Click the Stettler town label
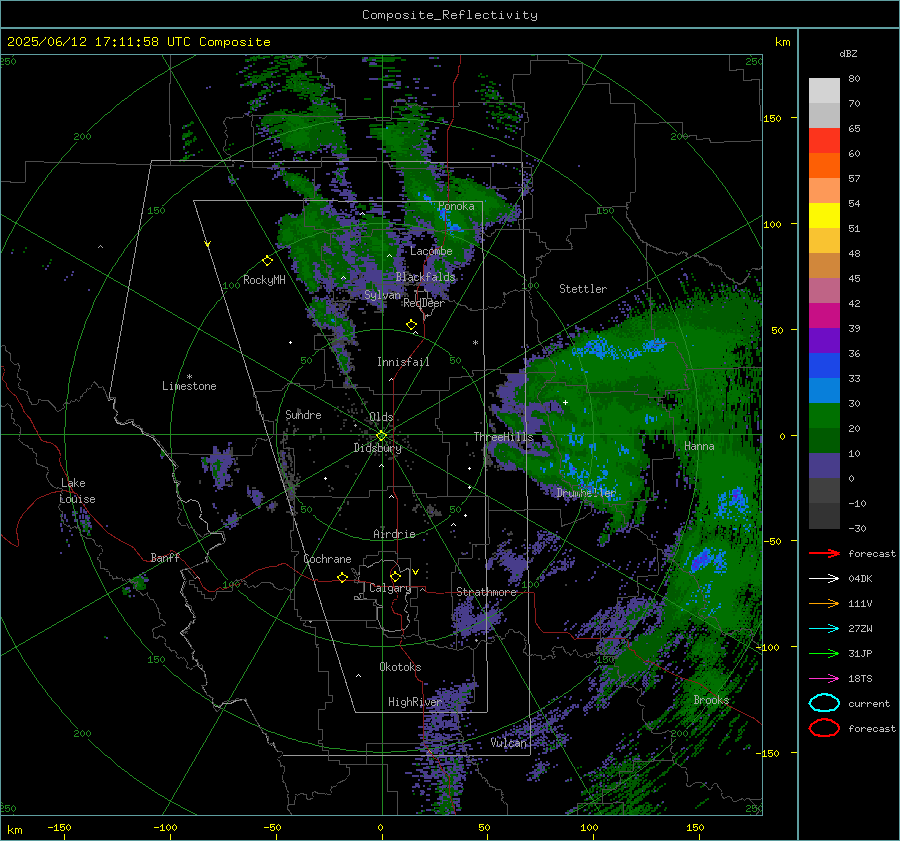The image size is (900, 841). tap(583, 289)
